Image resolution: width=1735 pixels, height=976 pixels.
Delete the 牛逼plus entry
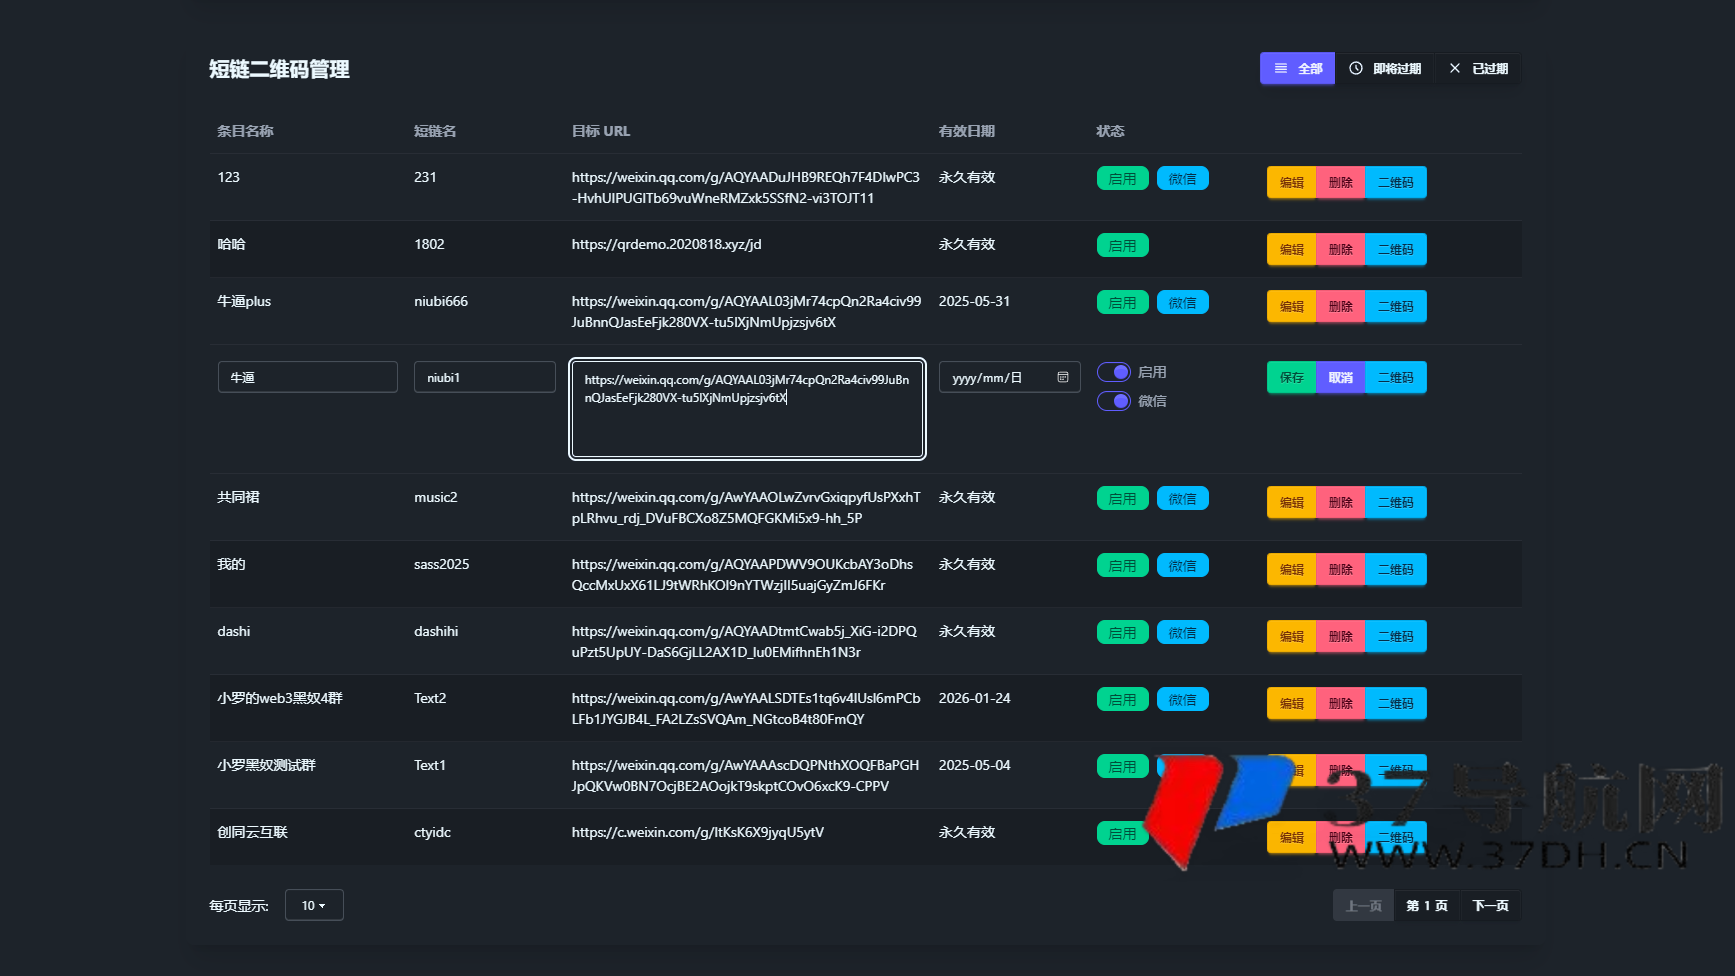click(x=1340, y=307)
